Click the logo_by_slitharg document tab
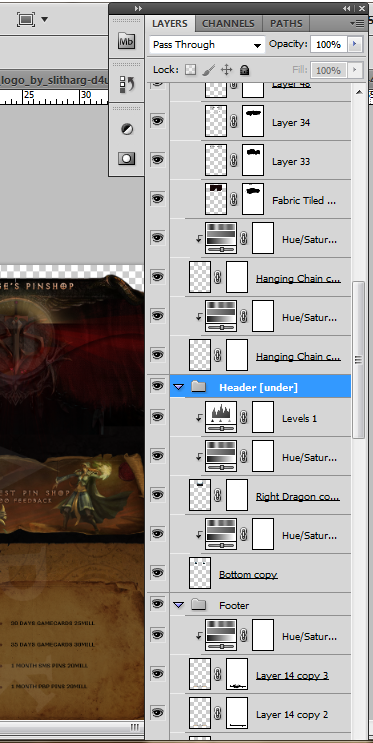Image resolution: width=373 pixels, height=743 pixels. 55,80
